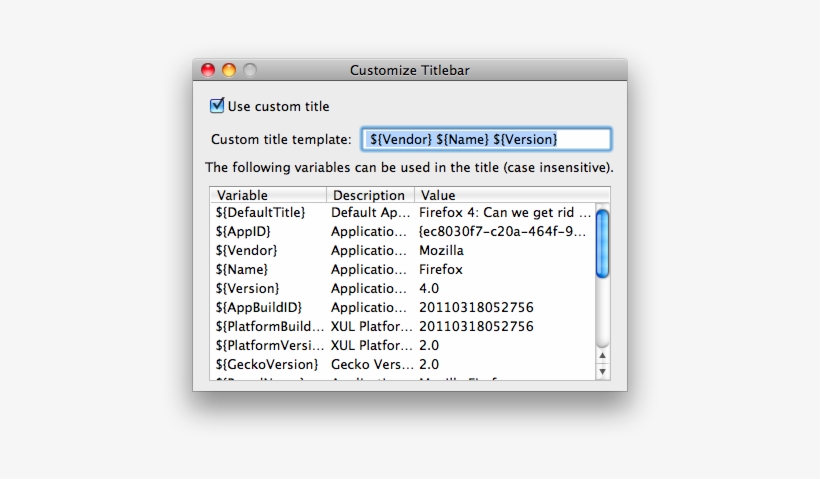Minimize the Customize Titlebar window
This screenshot has width=820, height=479.
(229, 70)
